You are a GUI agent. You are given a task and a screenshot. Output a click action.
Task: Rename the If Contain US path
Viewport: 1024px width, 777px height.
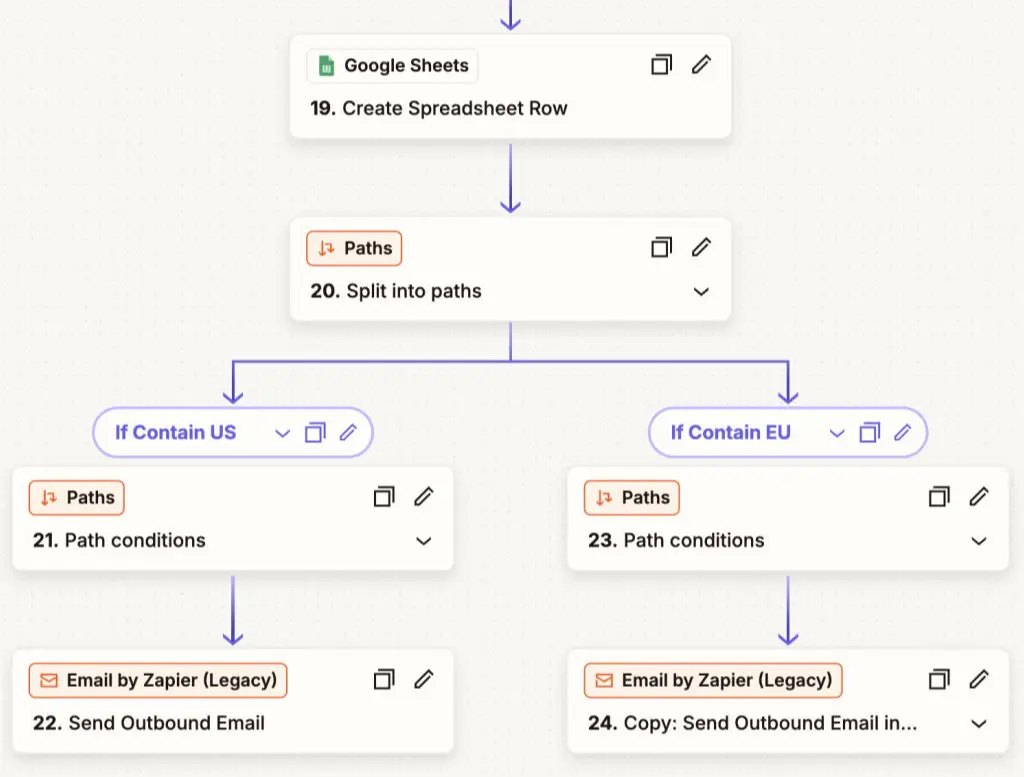tap(348, 433)
